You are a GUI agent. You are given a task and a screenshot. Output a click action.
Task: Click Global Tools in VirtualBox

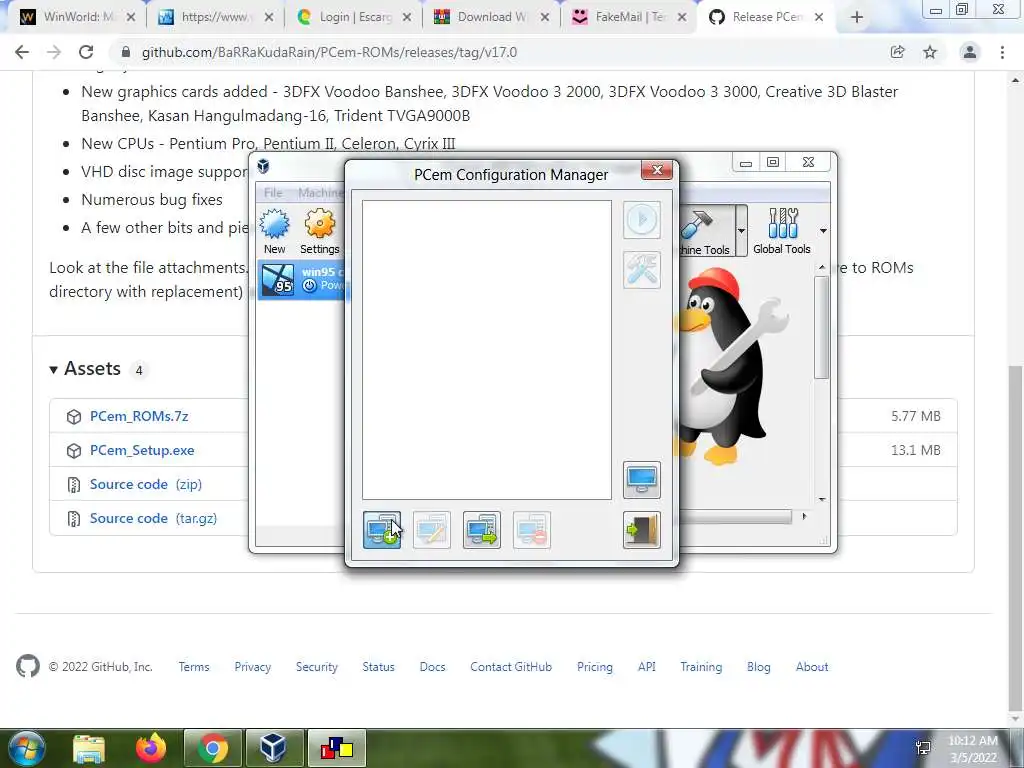[x=782, y=231]
